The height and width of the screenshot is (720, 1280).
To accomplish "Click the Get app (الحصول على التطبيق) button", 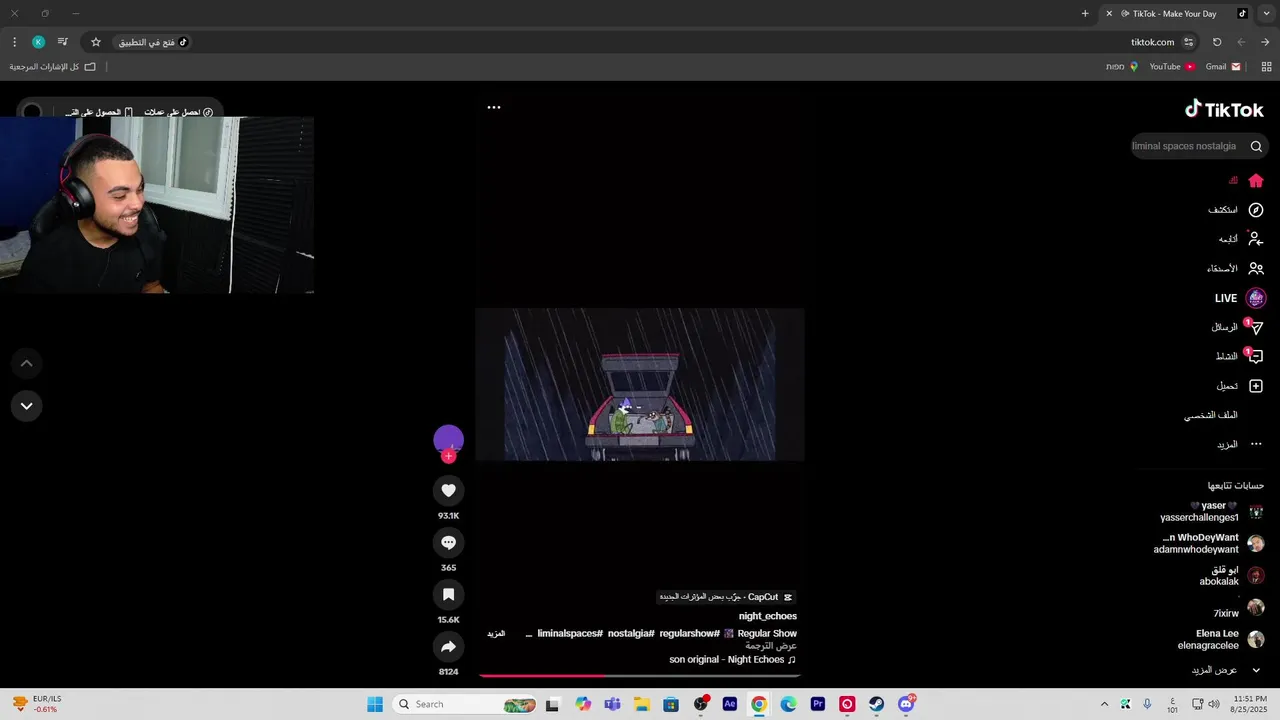I will (99, 112).
